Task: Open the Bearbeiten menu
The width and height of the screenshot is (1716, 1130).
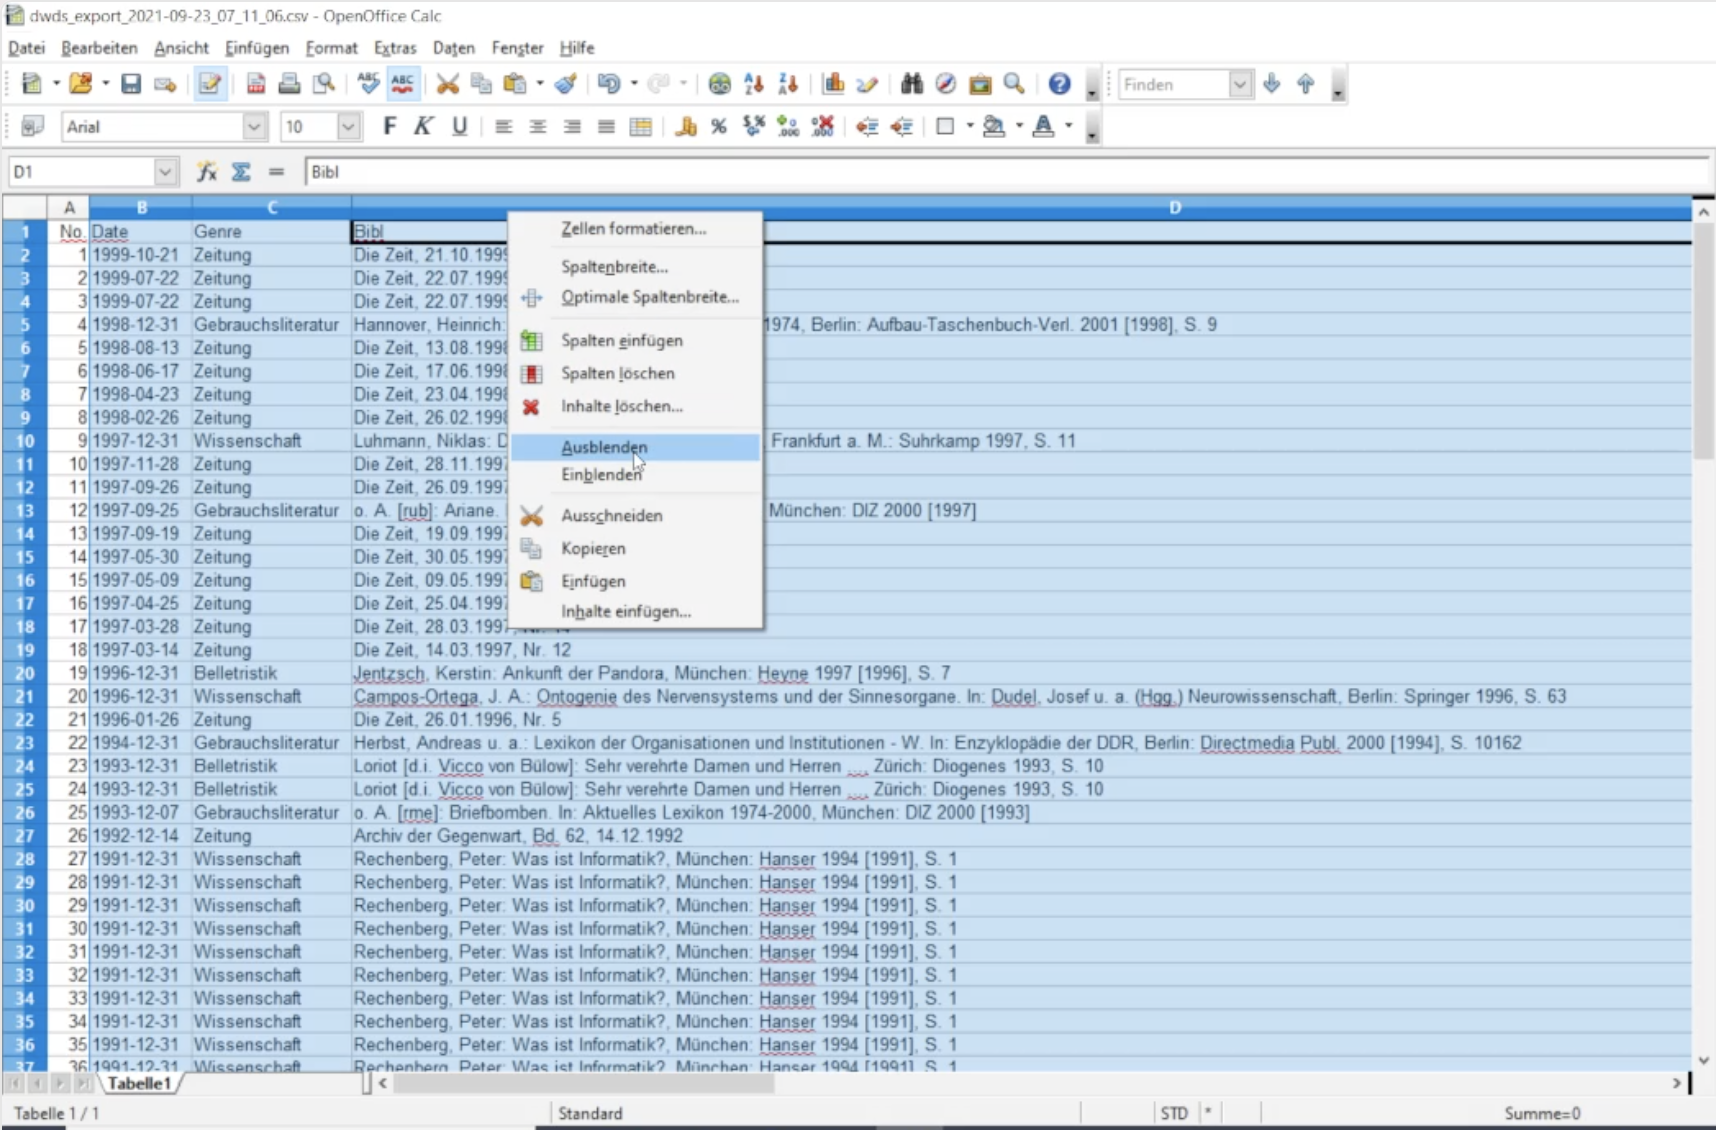Action: [99, 48]
